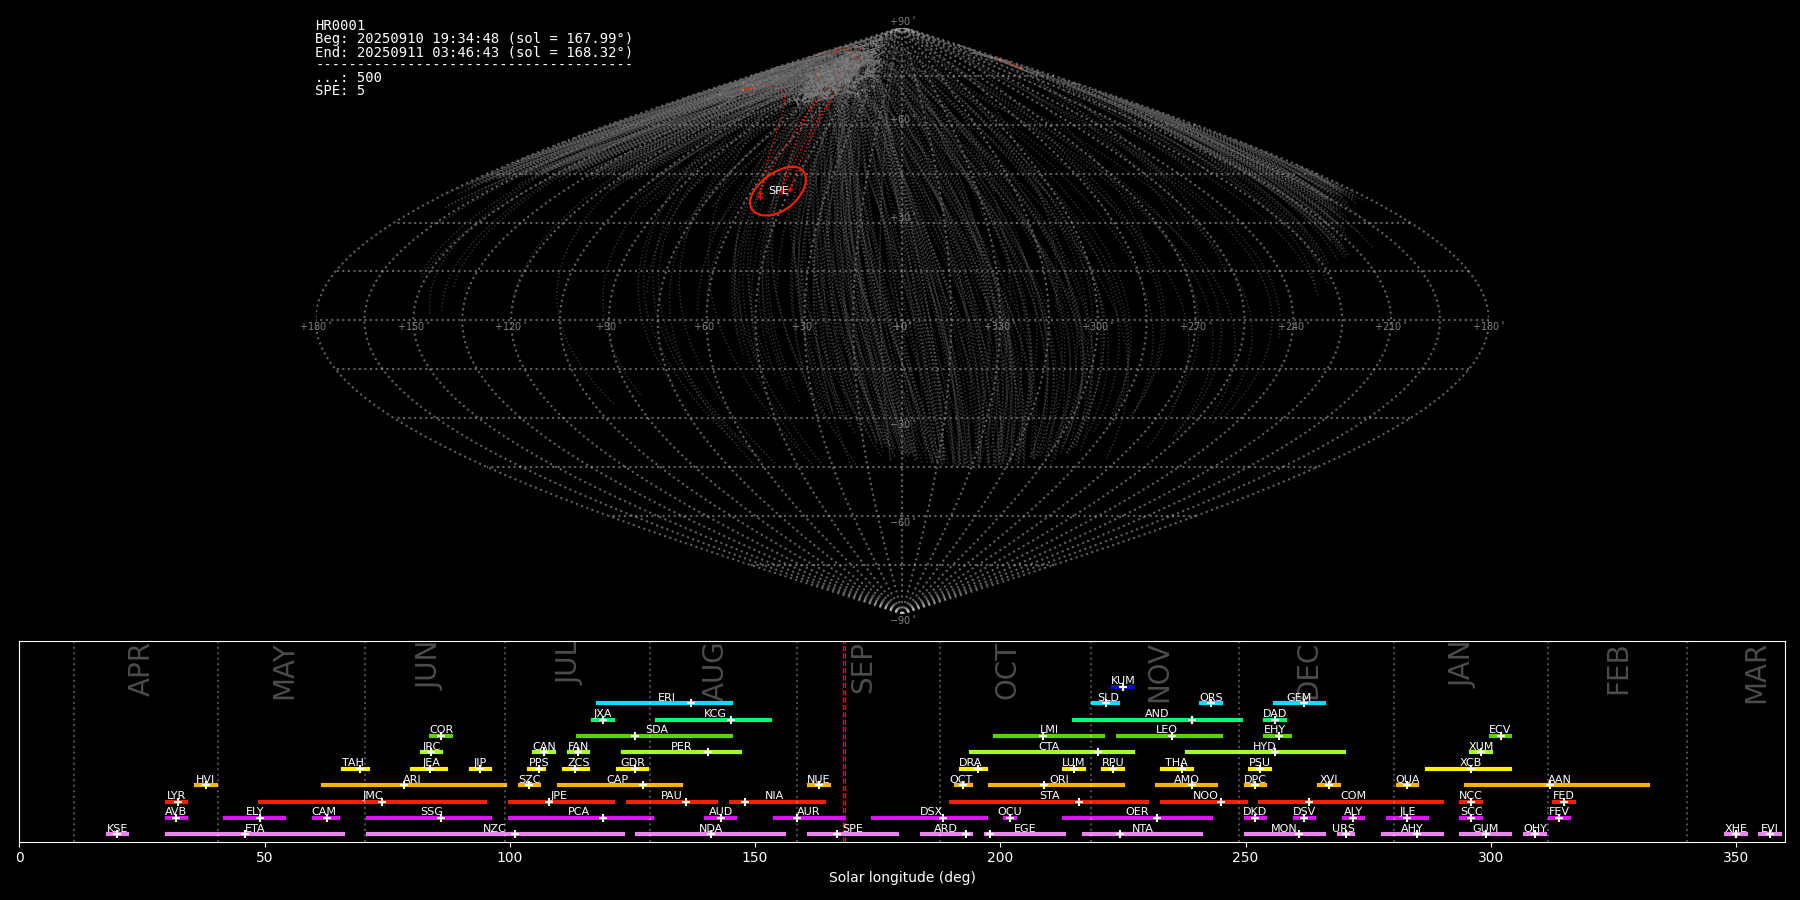Screen dimensions: 1800x900
Task: Click the COM red shower bar
Action: [1352, 802]
